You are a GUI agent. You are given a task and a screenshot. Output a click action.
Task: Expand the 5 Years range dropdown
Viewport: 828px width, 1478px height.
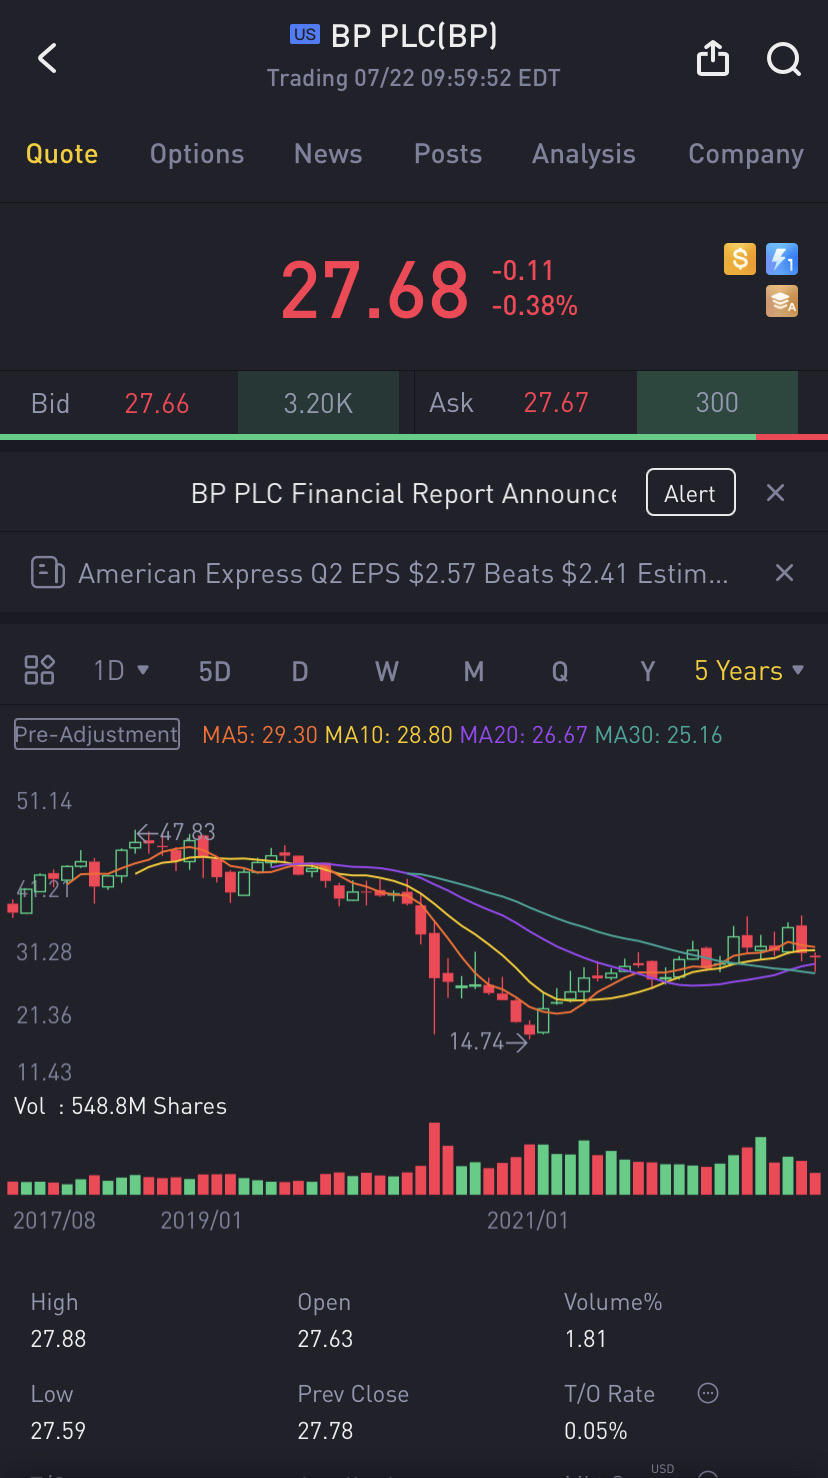pyautogui.click(x=750, y=670)
